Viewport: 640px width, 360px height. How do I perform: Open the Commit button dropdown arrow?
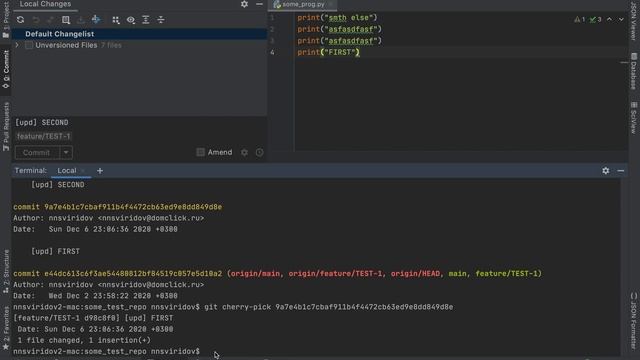click(x=66, y=153)
